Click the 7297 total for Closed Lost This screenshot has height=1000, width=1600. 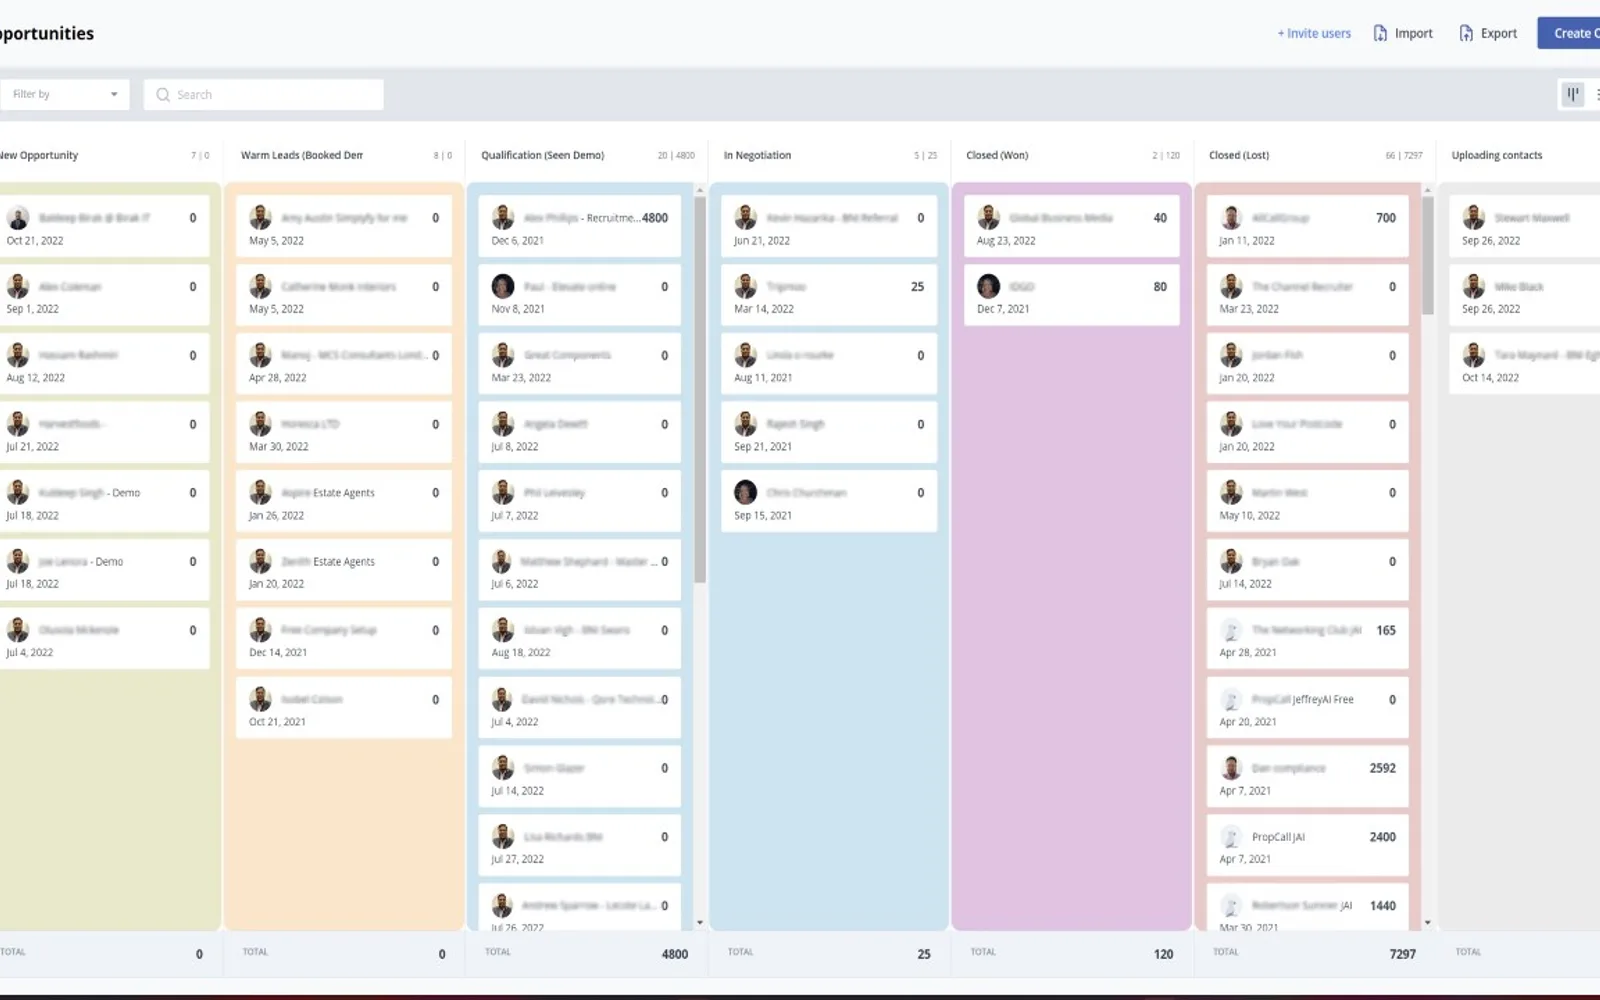pyautogui.click(x=1402, y=954)
